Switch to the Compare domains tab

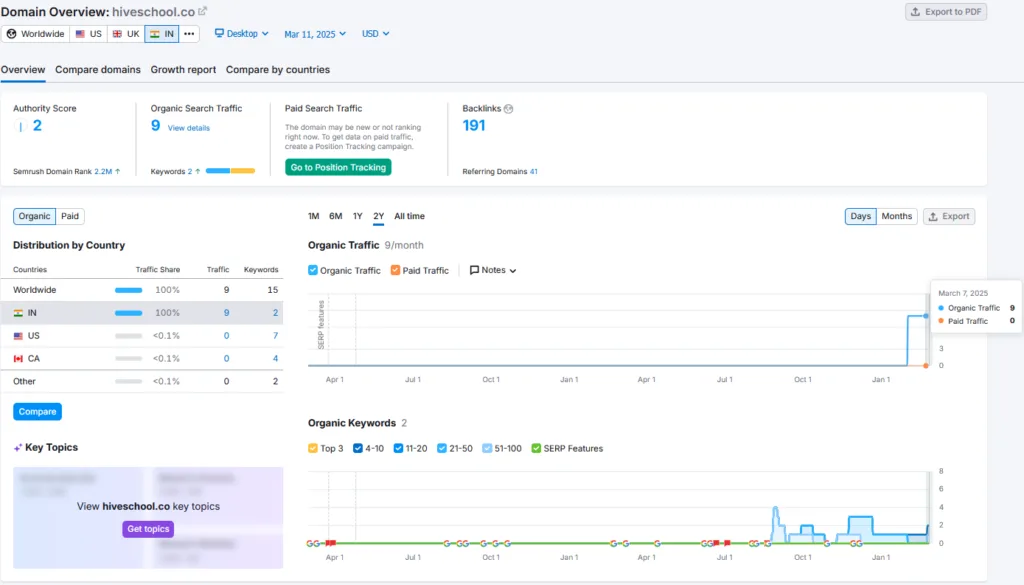98,70
